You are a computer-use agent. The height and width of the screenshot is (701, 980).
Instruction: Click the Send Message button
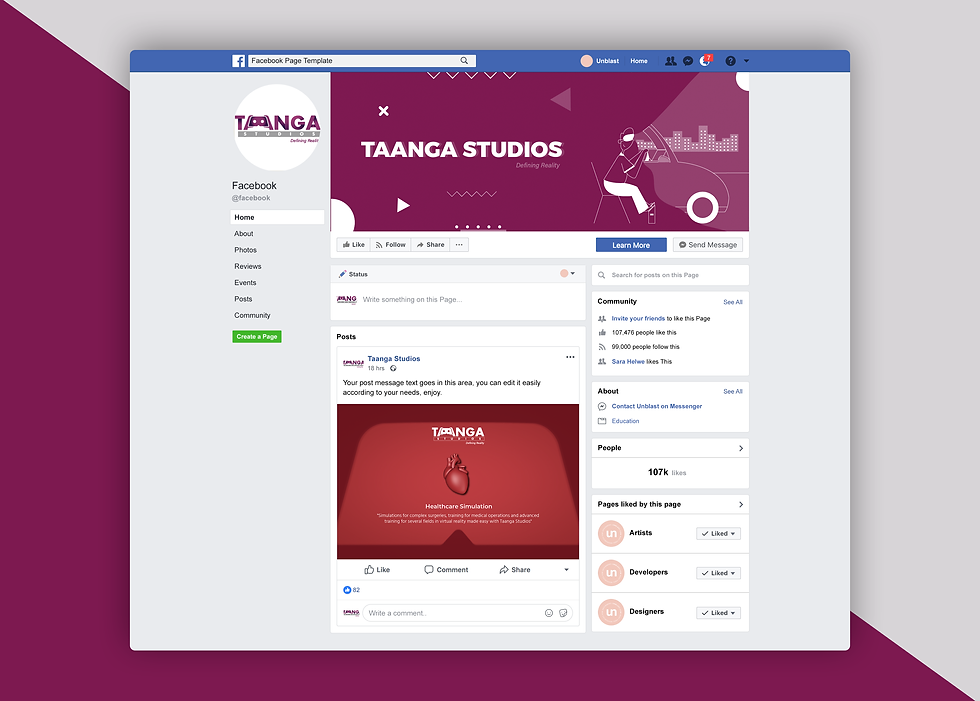click(x=708, y=245)
